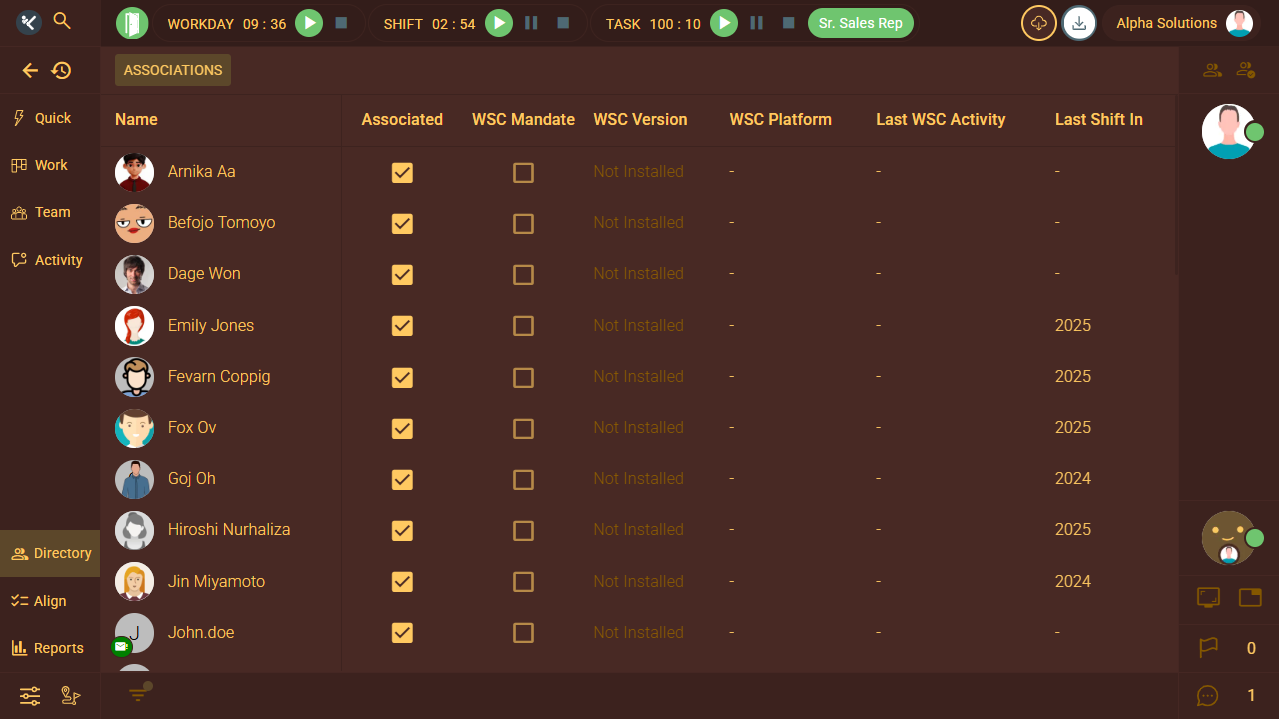Sort table by Name column header
1279x719 pixels.
pyautogui.click(x=136, y=119)
